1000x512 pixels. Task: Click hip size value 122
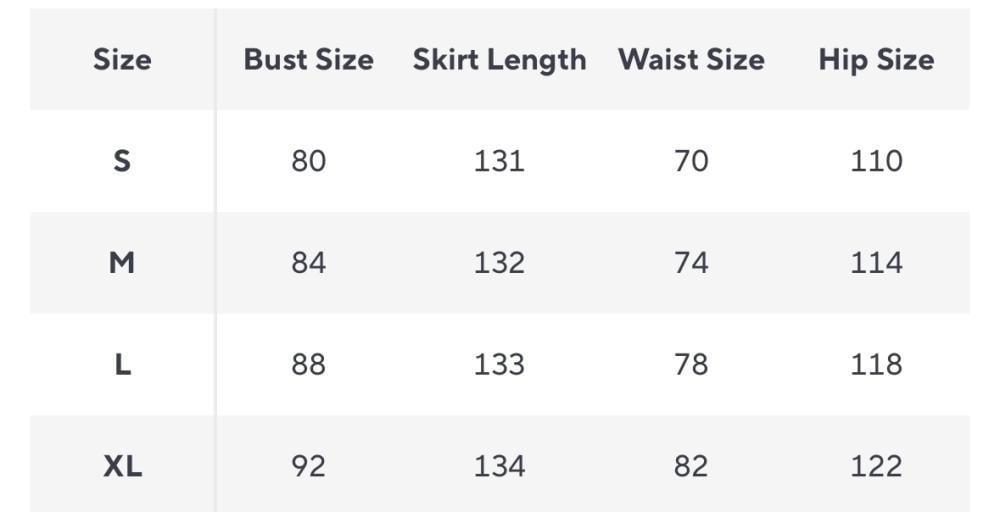[x=876, y=466]
